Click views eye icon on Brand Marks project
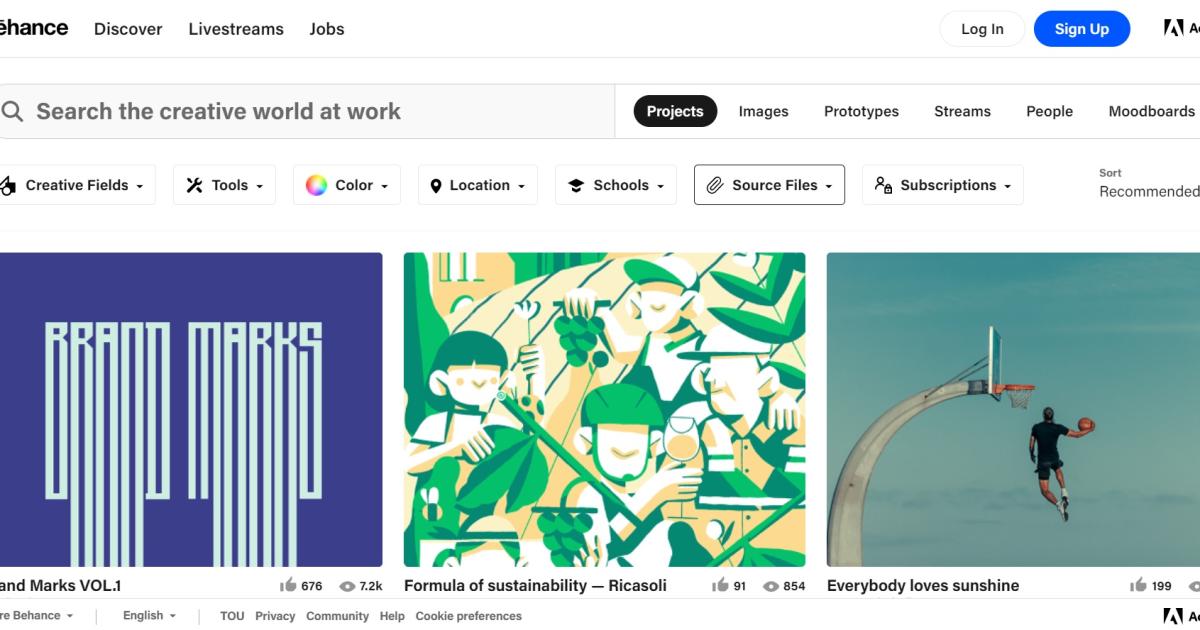 click(x=347, y=586)
